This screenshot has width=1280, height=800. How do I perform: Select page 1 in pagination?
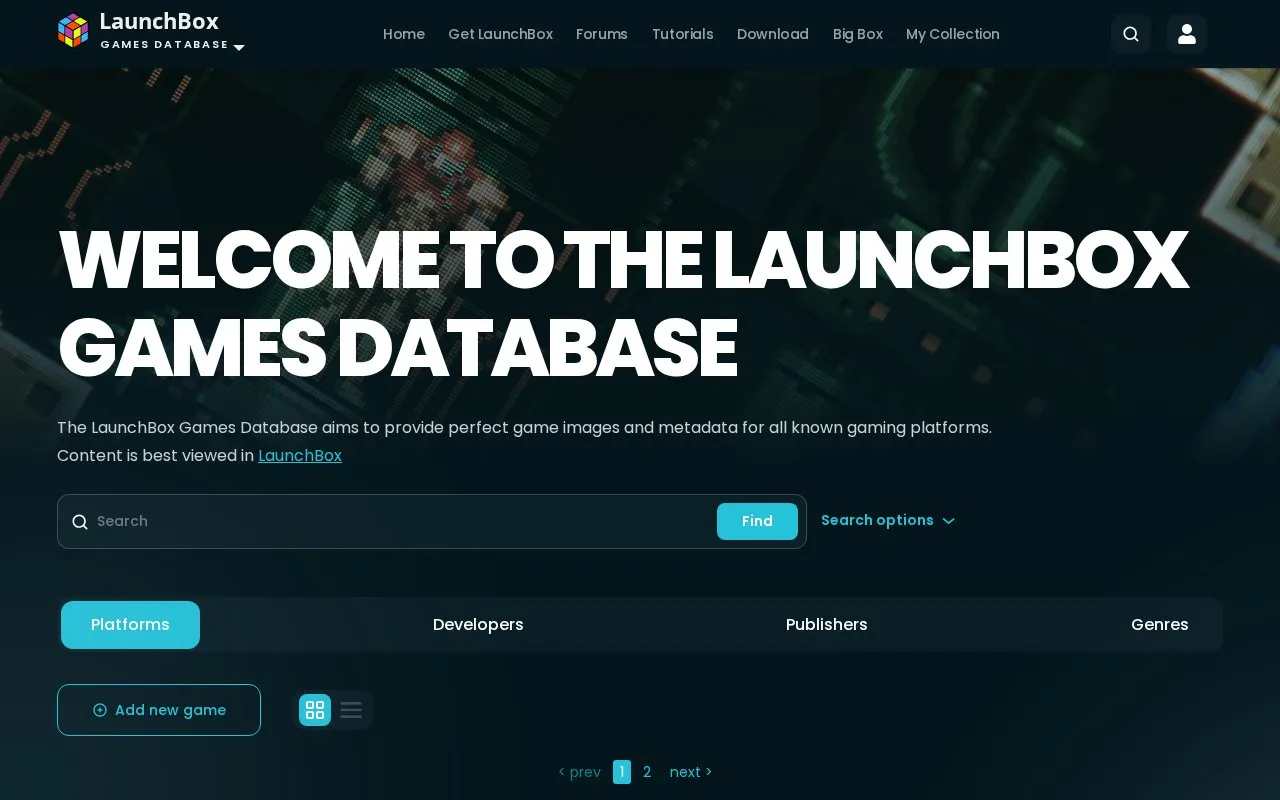[x=622, y=772]
